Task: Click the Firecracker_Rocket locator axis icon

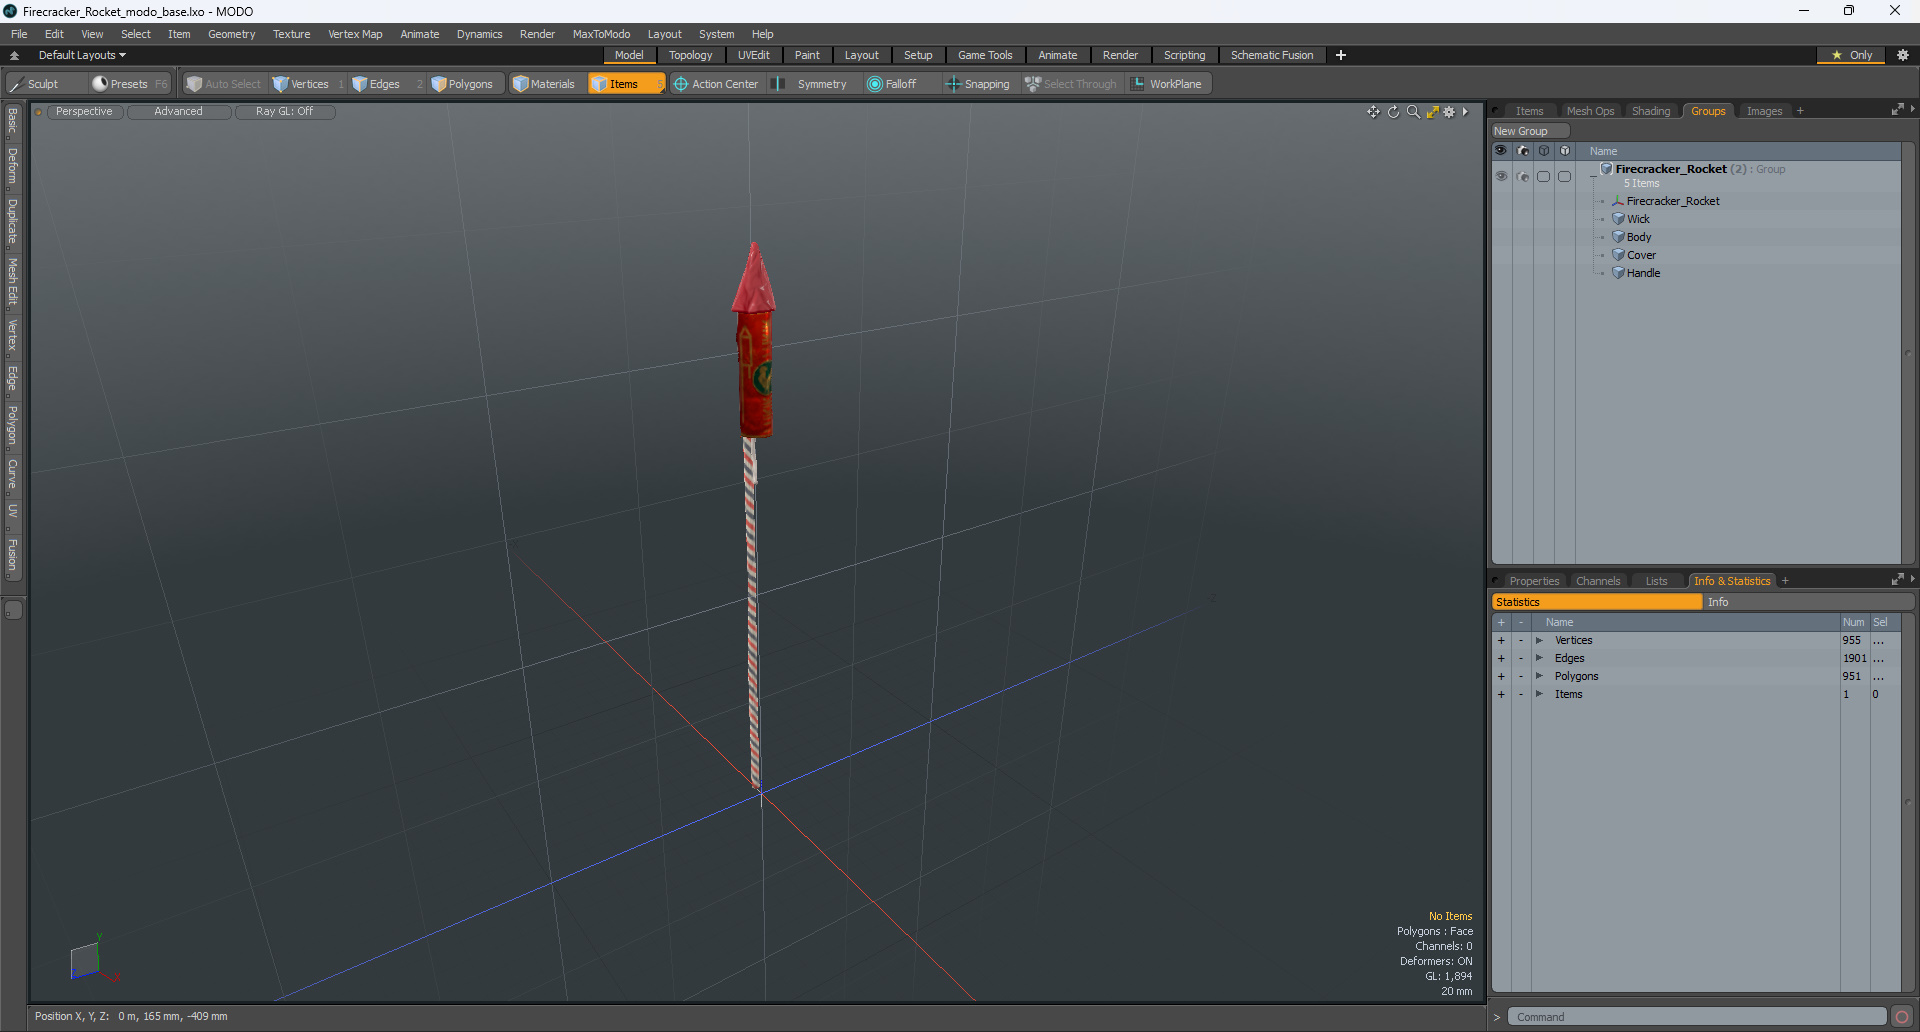Action: point(1618,201)
